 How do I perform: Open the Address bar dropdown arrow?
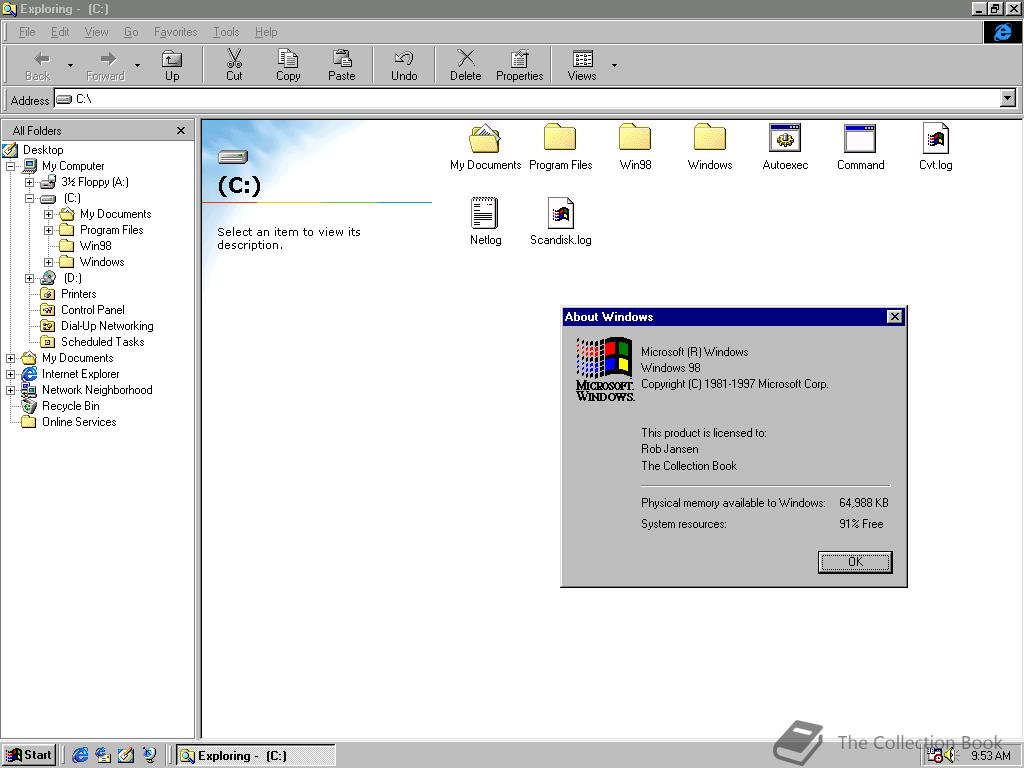point(1008,99)
